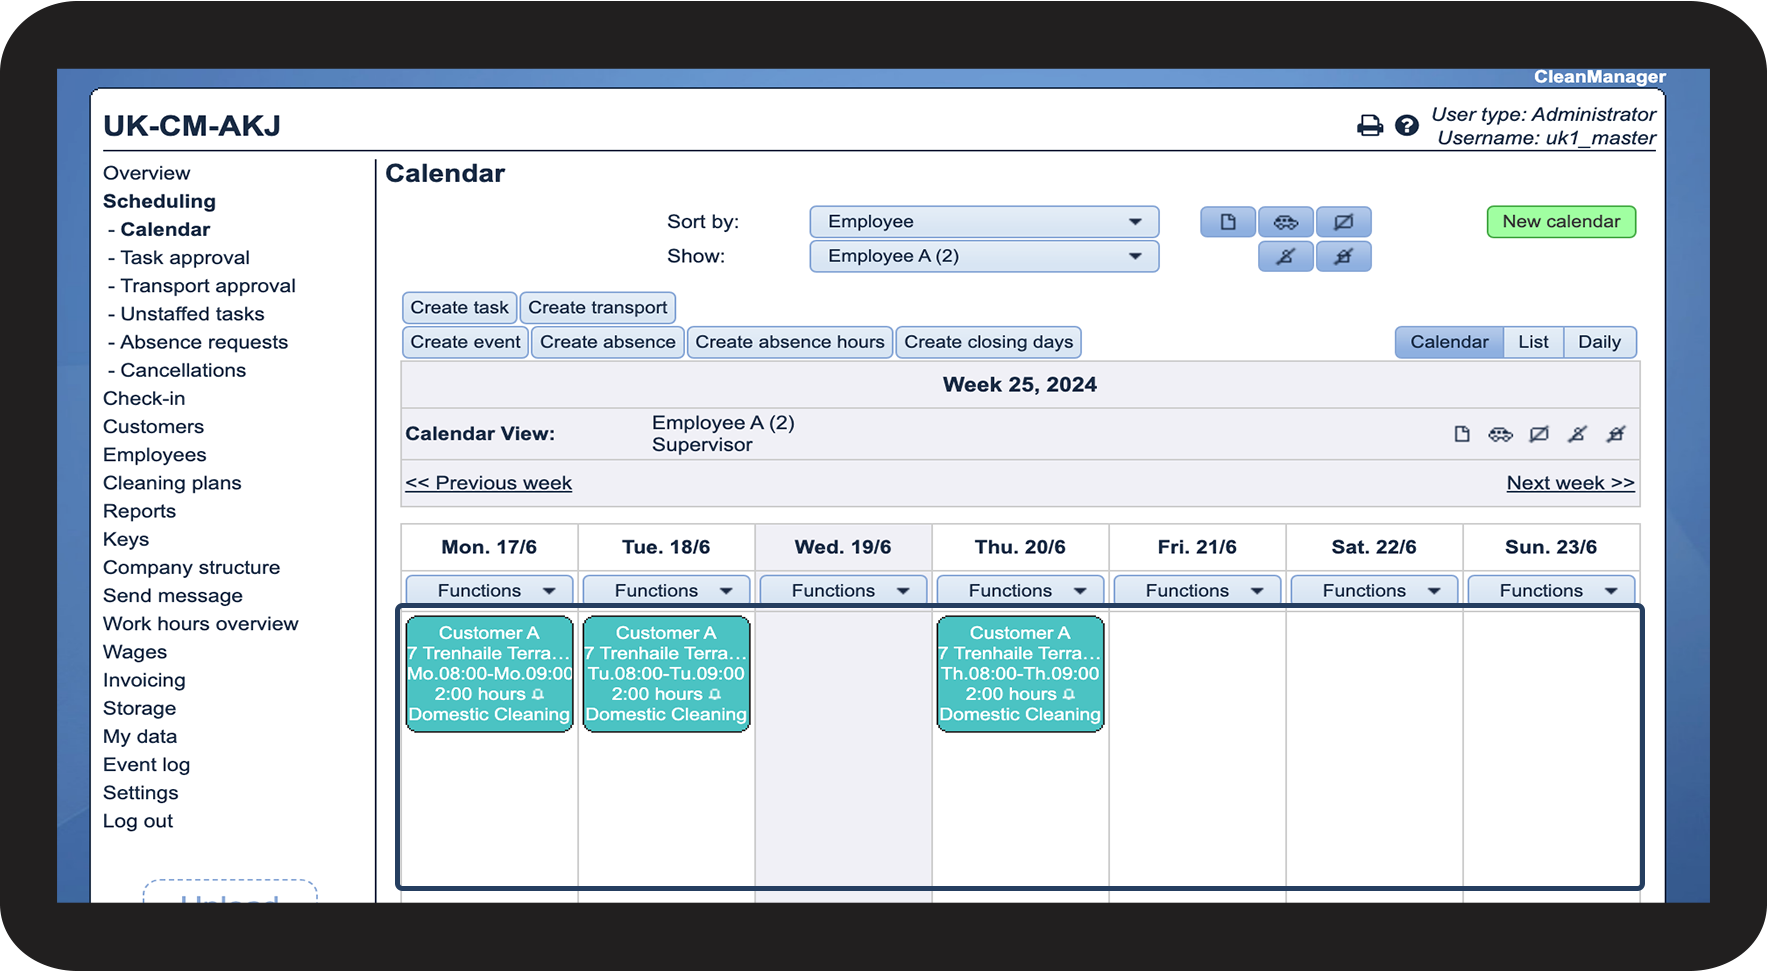Screen dimensions: 1767x971
Task: Go to Next week link
Action: point(1570,483)
